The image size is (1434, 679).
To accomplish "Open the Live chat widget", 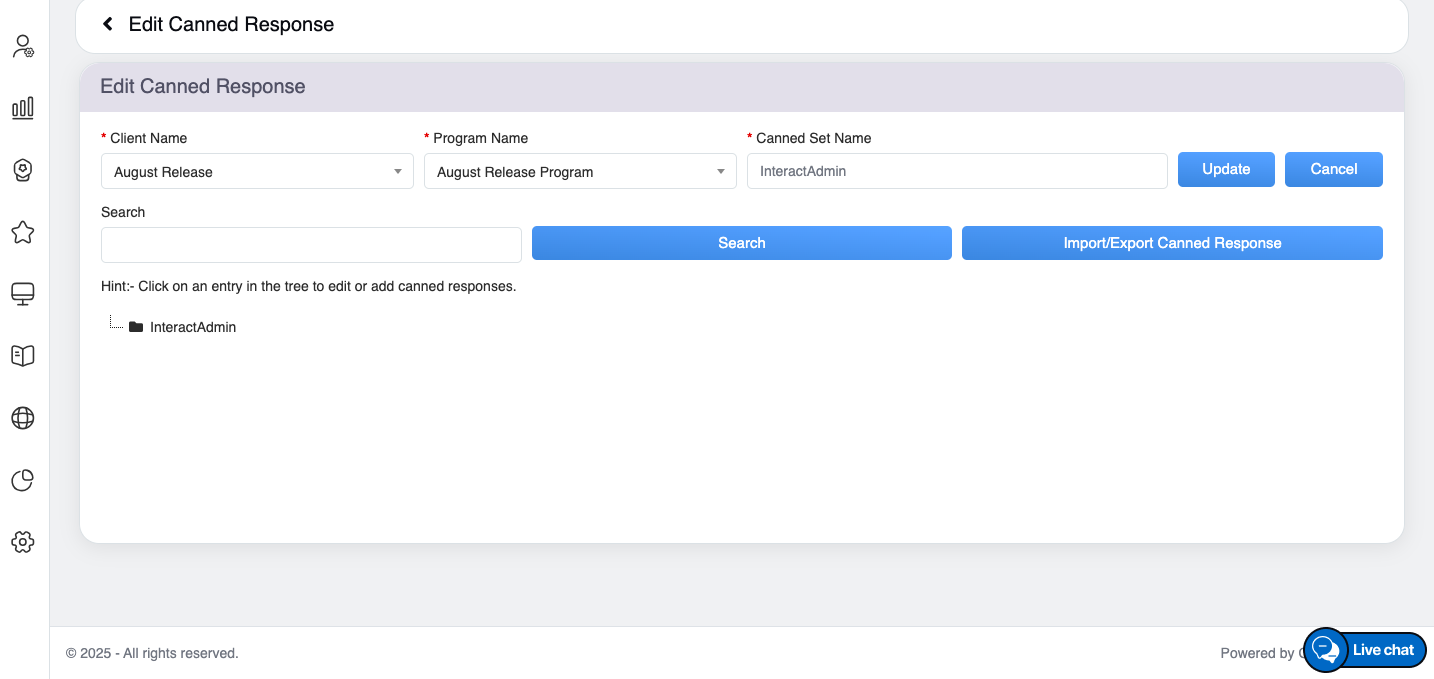I will coord(1366,650).
